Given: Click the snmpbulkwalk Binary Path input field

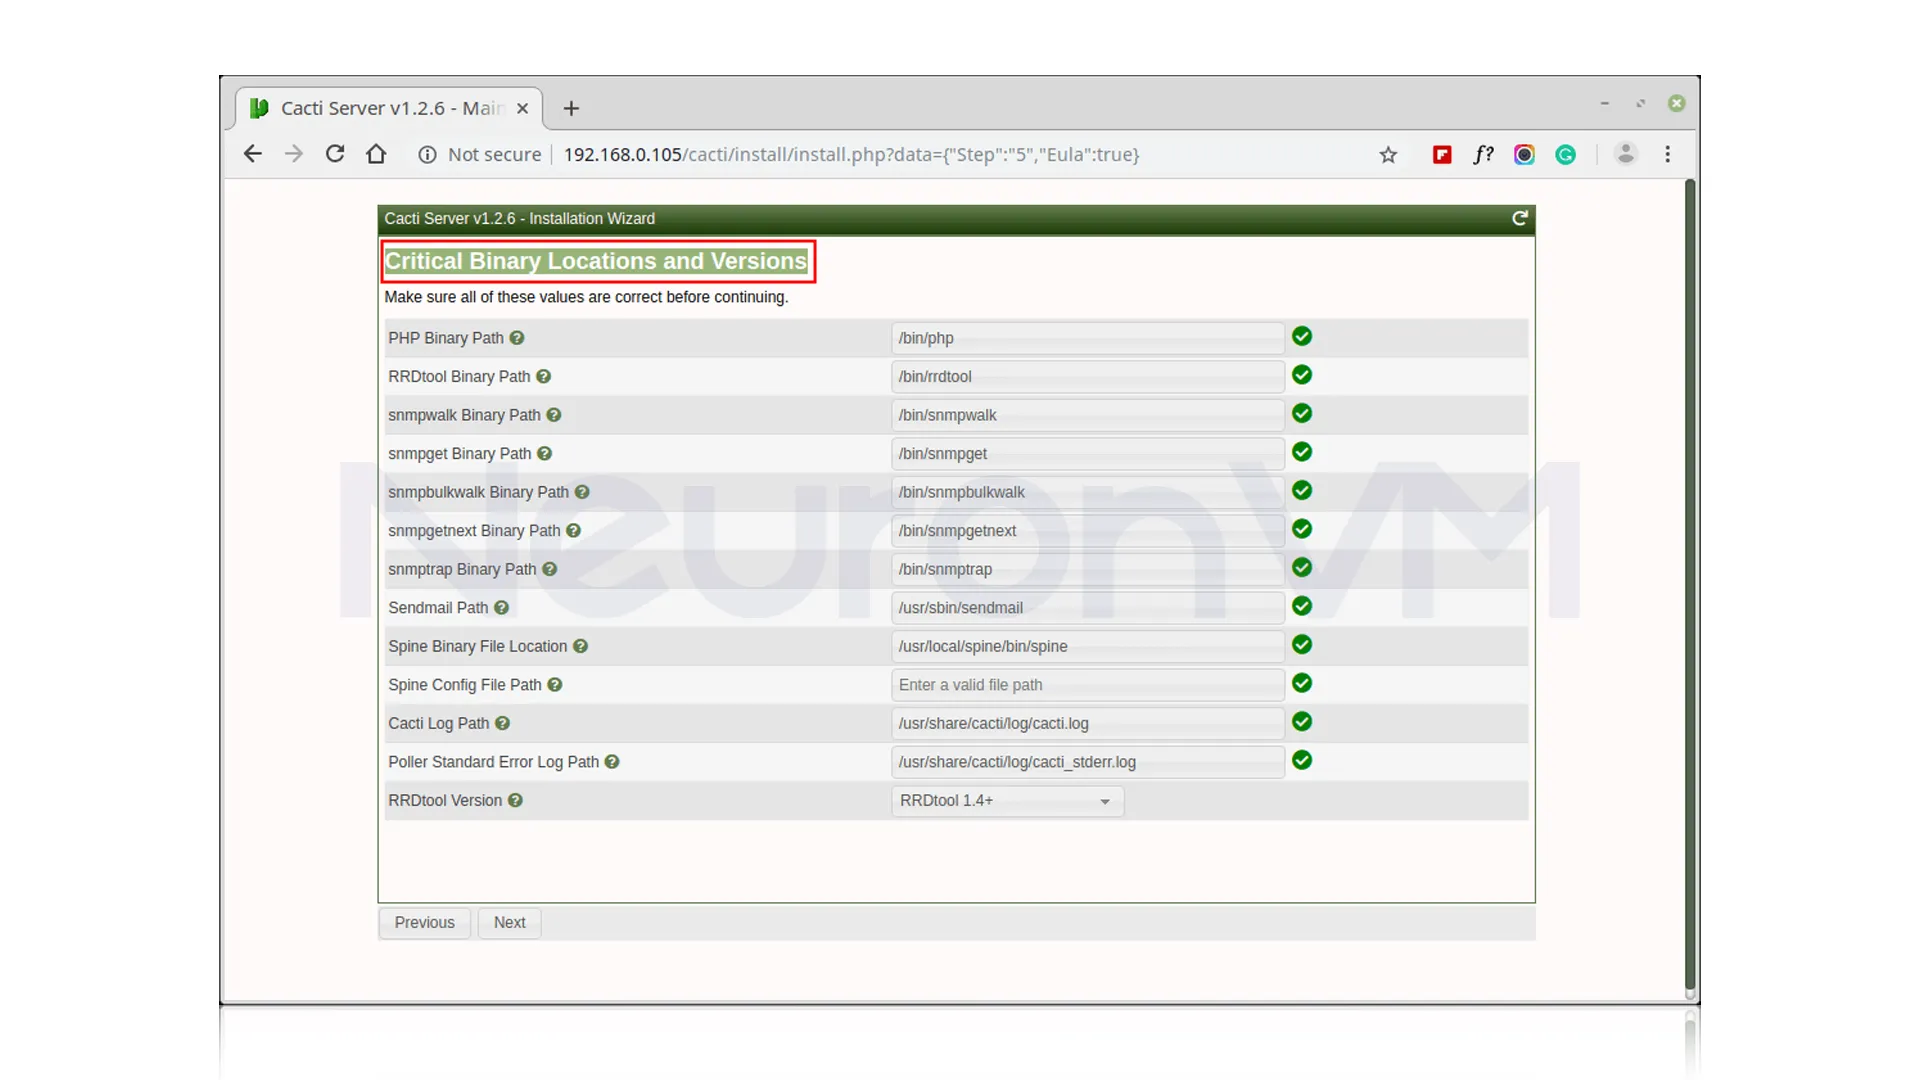Looking at the screenshot, I should [1087, 492].
